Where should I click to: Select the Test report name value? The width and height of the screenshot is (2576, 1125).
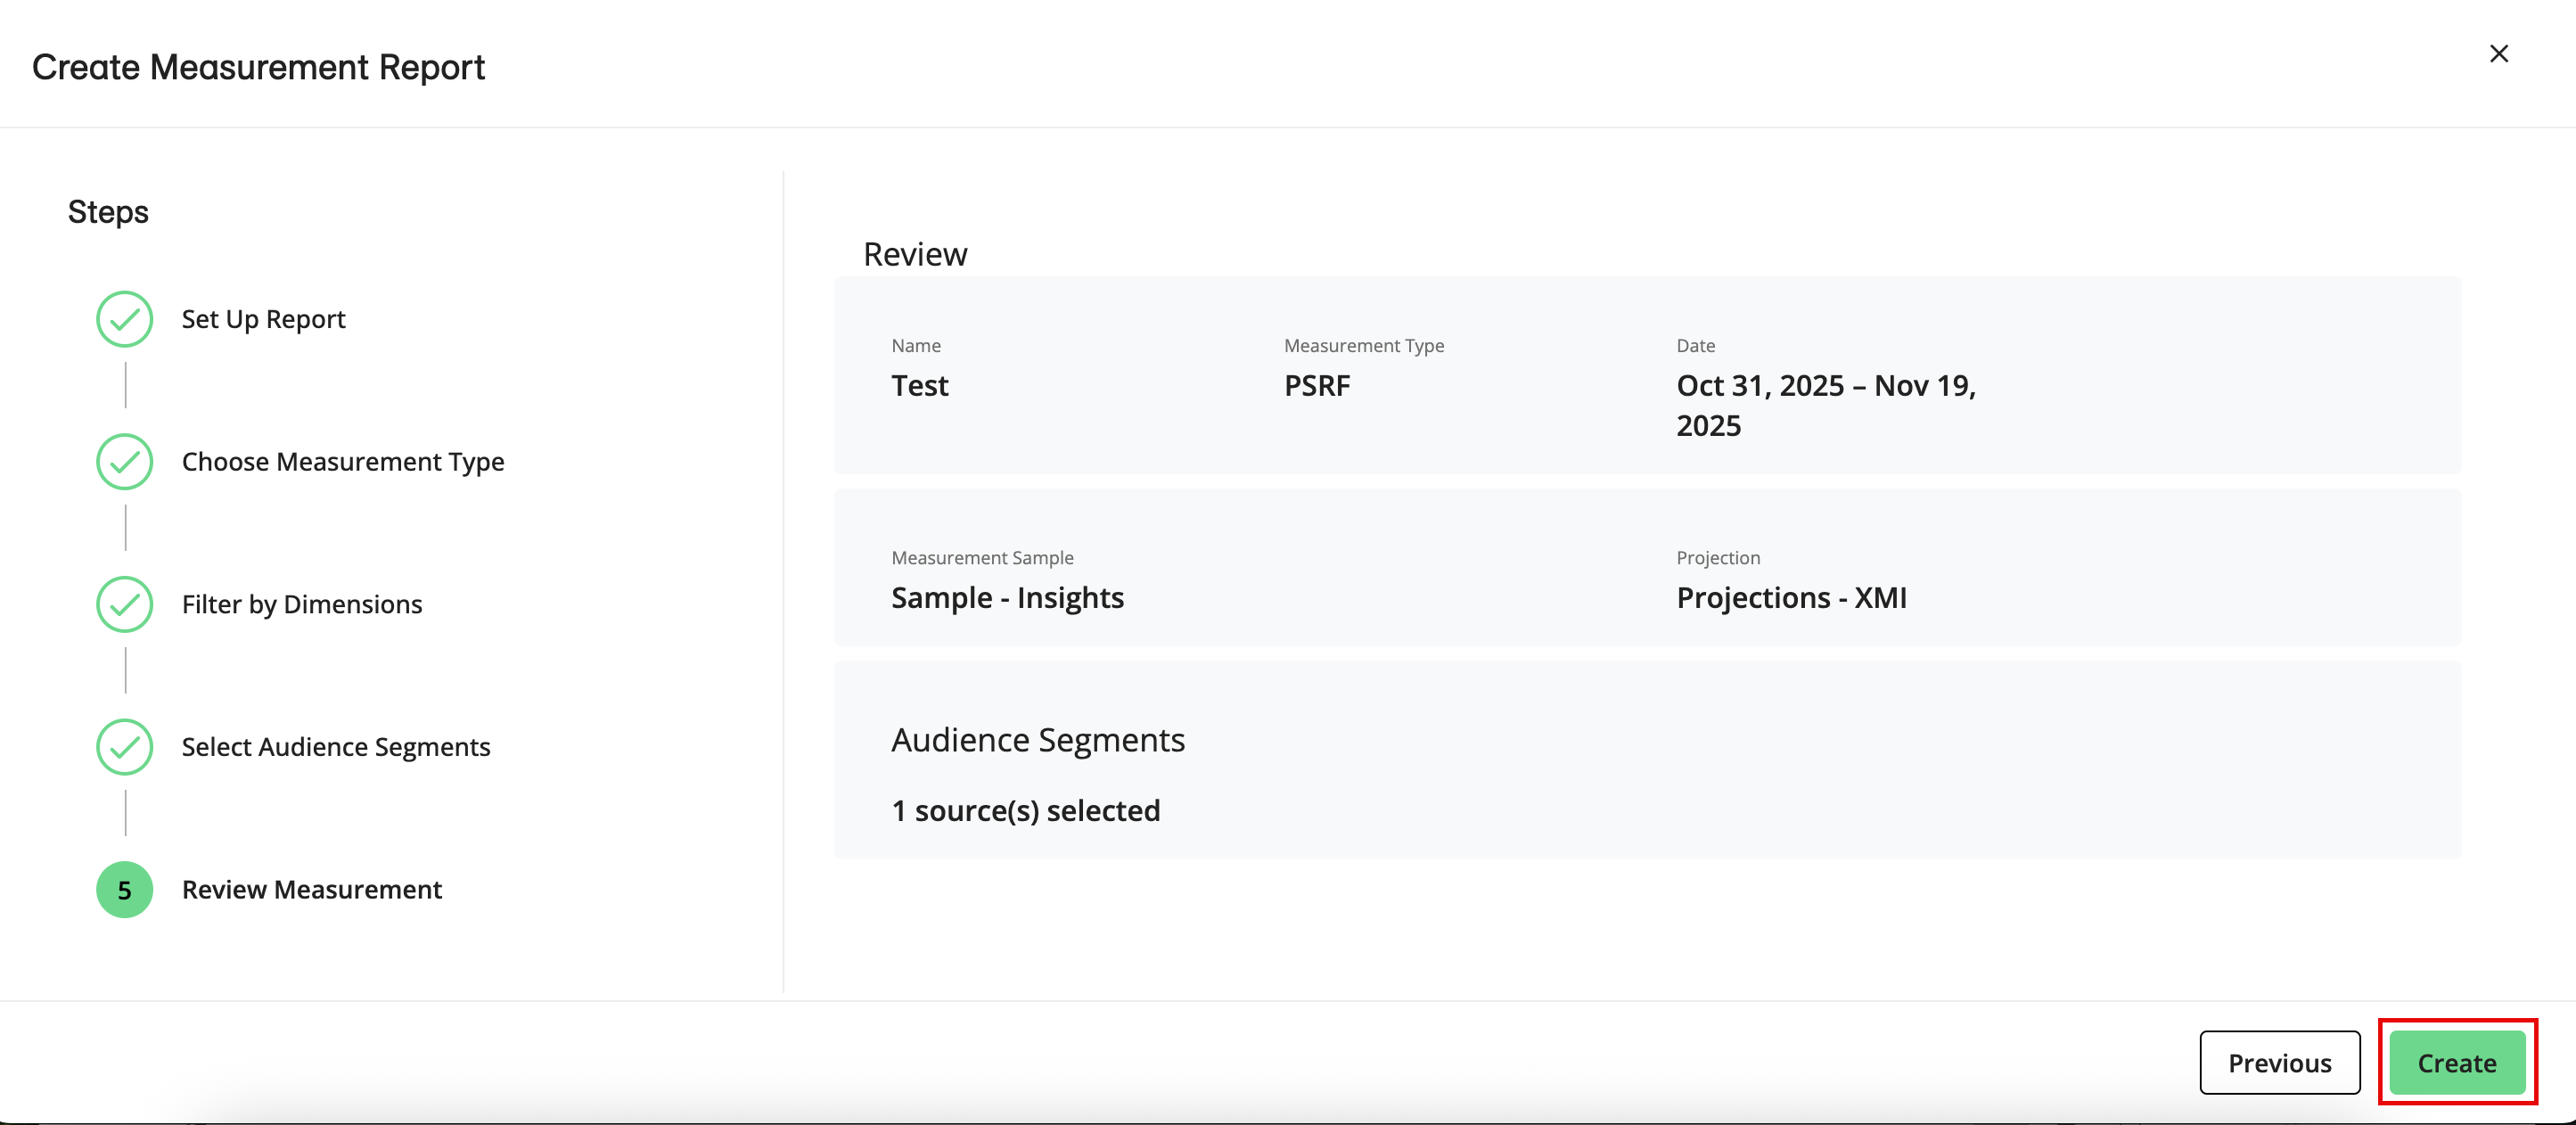tap(919, 385)
